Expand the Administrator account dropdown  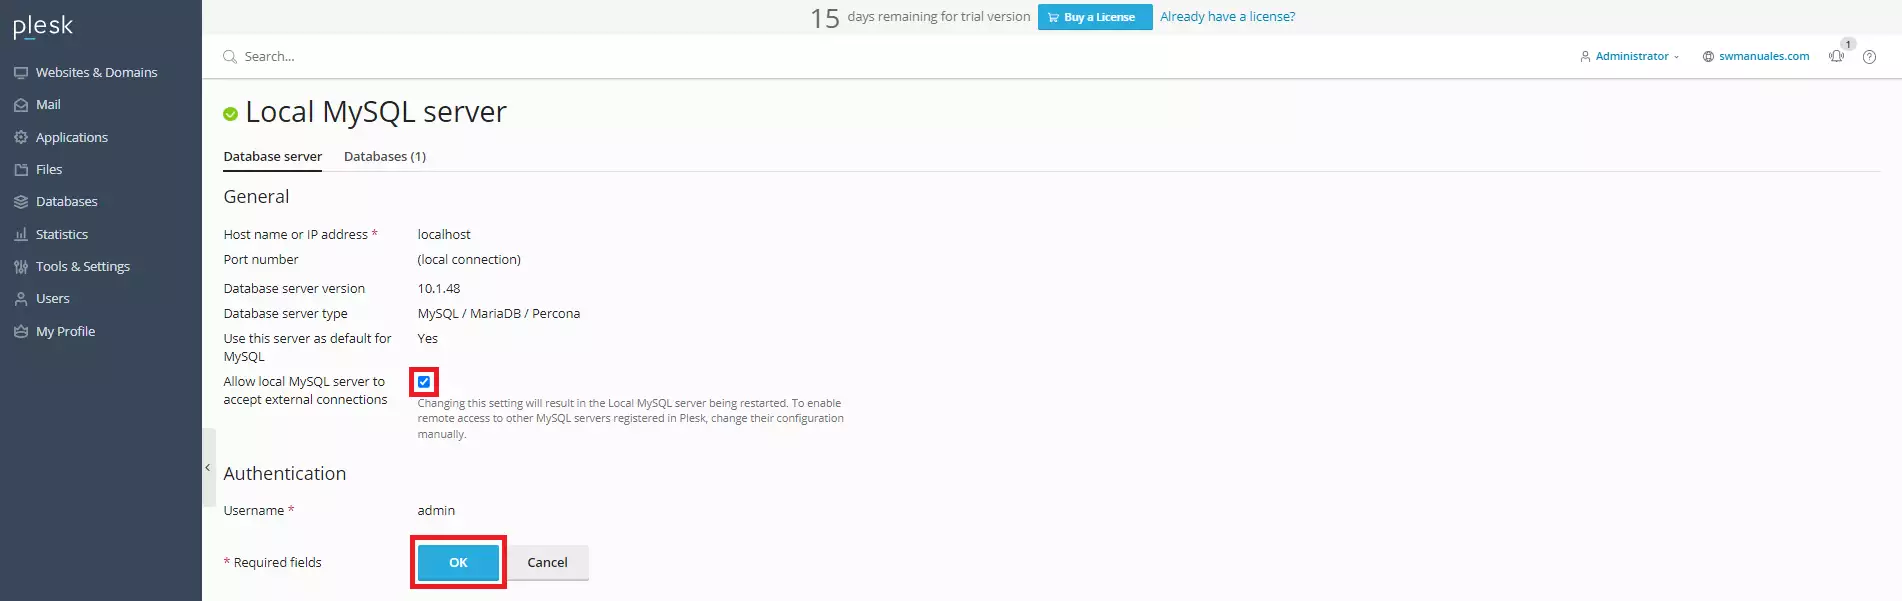(x=1630, y=57)
